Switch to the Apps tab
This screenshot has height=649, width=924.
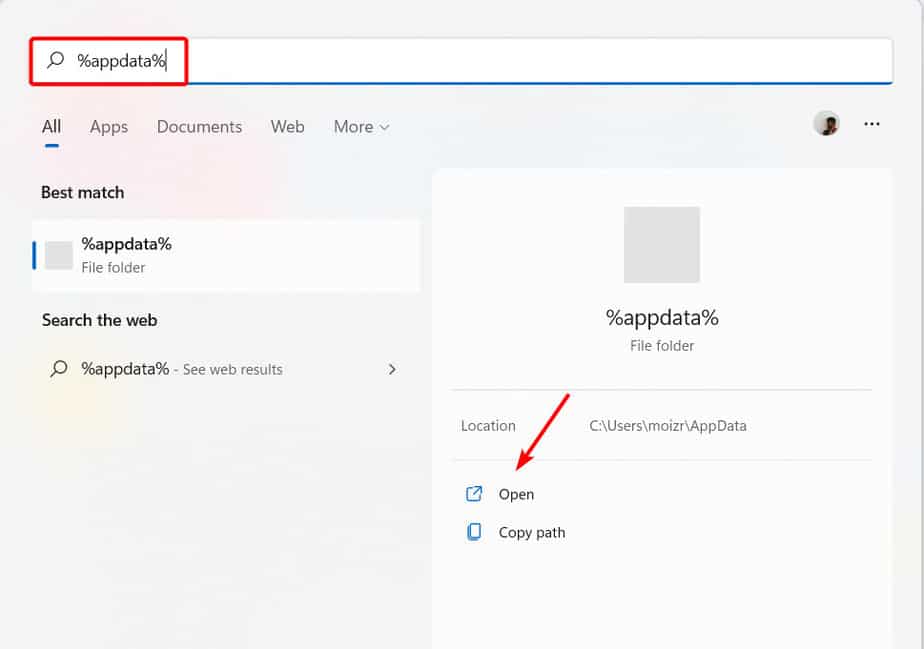pos(109,127)
